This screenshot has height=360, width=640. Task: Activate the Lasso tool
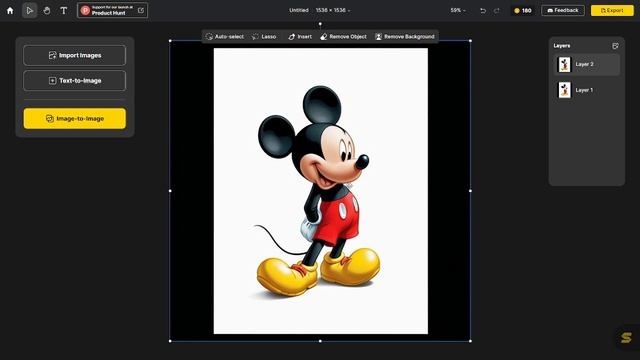point(264,37)
